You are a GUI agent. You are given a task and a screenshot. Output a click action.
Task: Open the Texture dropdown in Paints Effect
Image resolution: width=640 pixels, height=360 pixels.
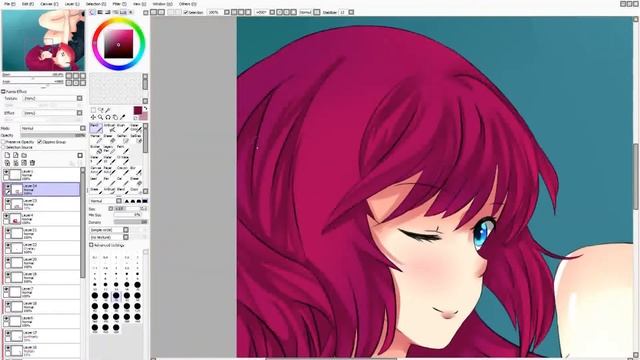coord(52,98)
